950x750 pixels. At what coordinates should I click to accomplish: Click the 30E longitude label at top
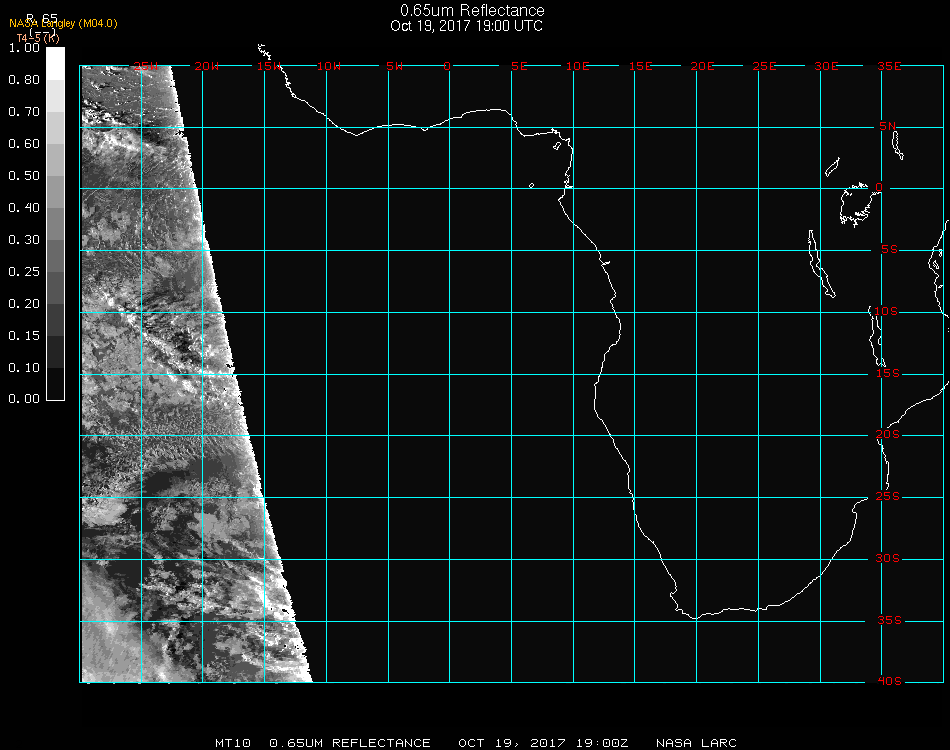[826, 66]
